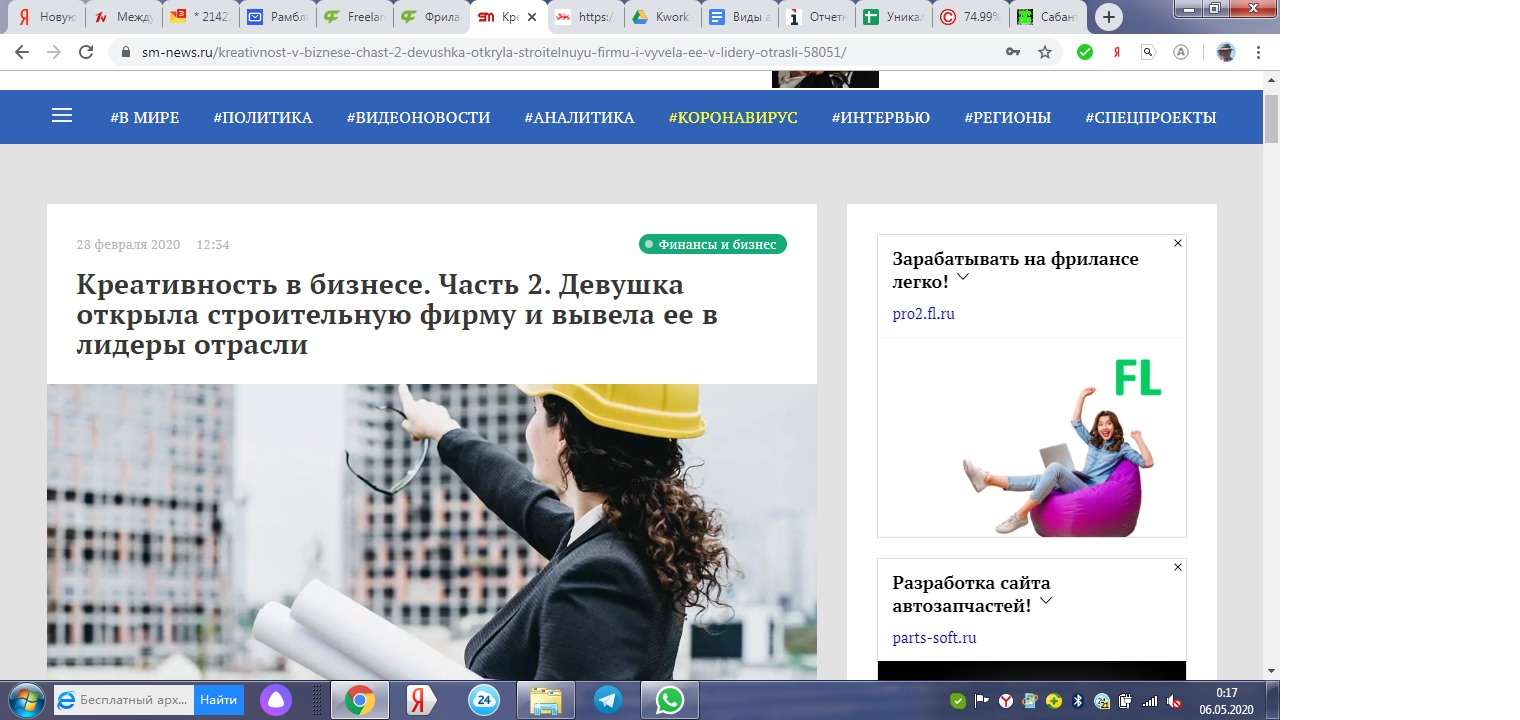
Task: Open File Explorer from the taskbar
Action: [x=546, y=700]
